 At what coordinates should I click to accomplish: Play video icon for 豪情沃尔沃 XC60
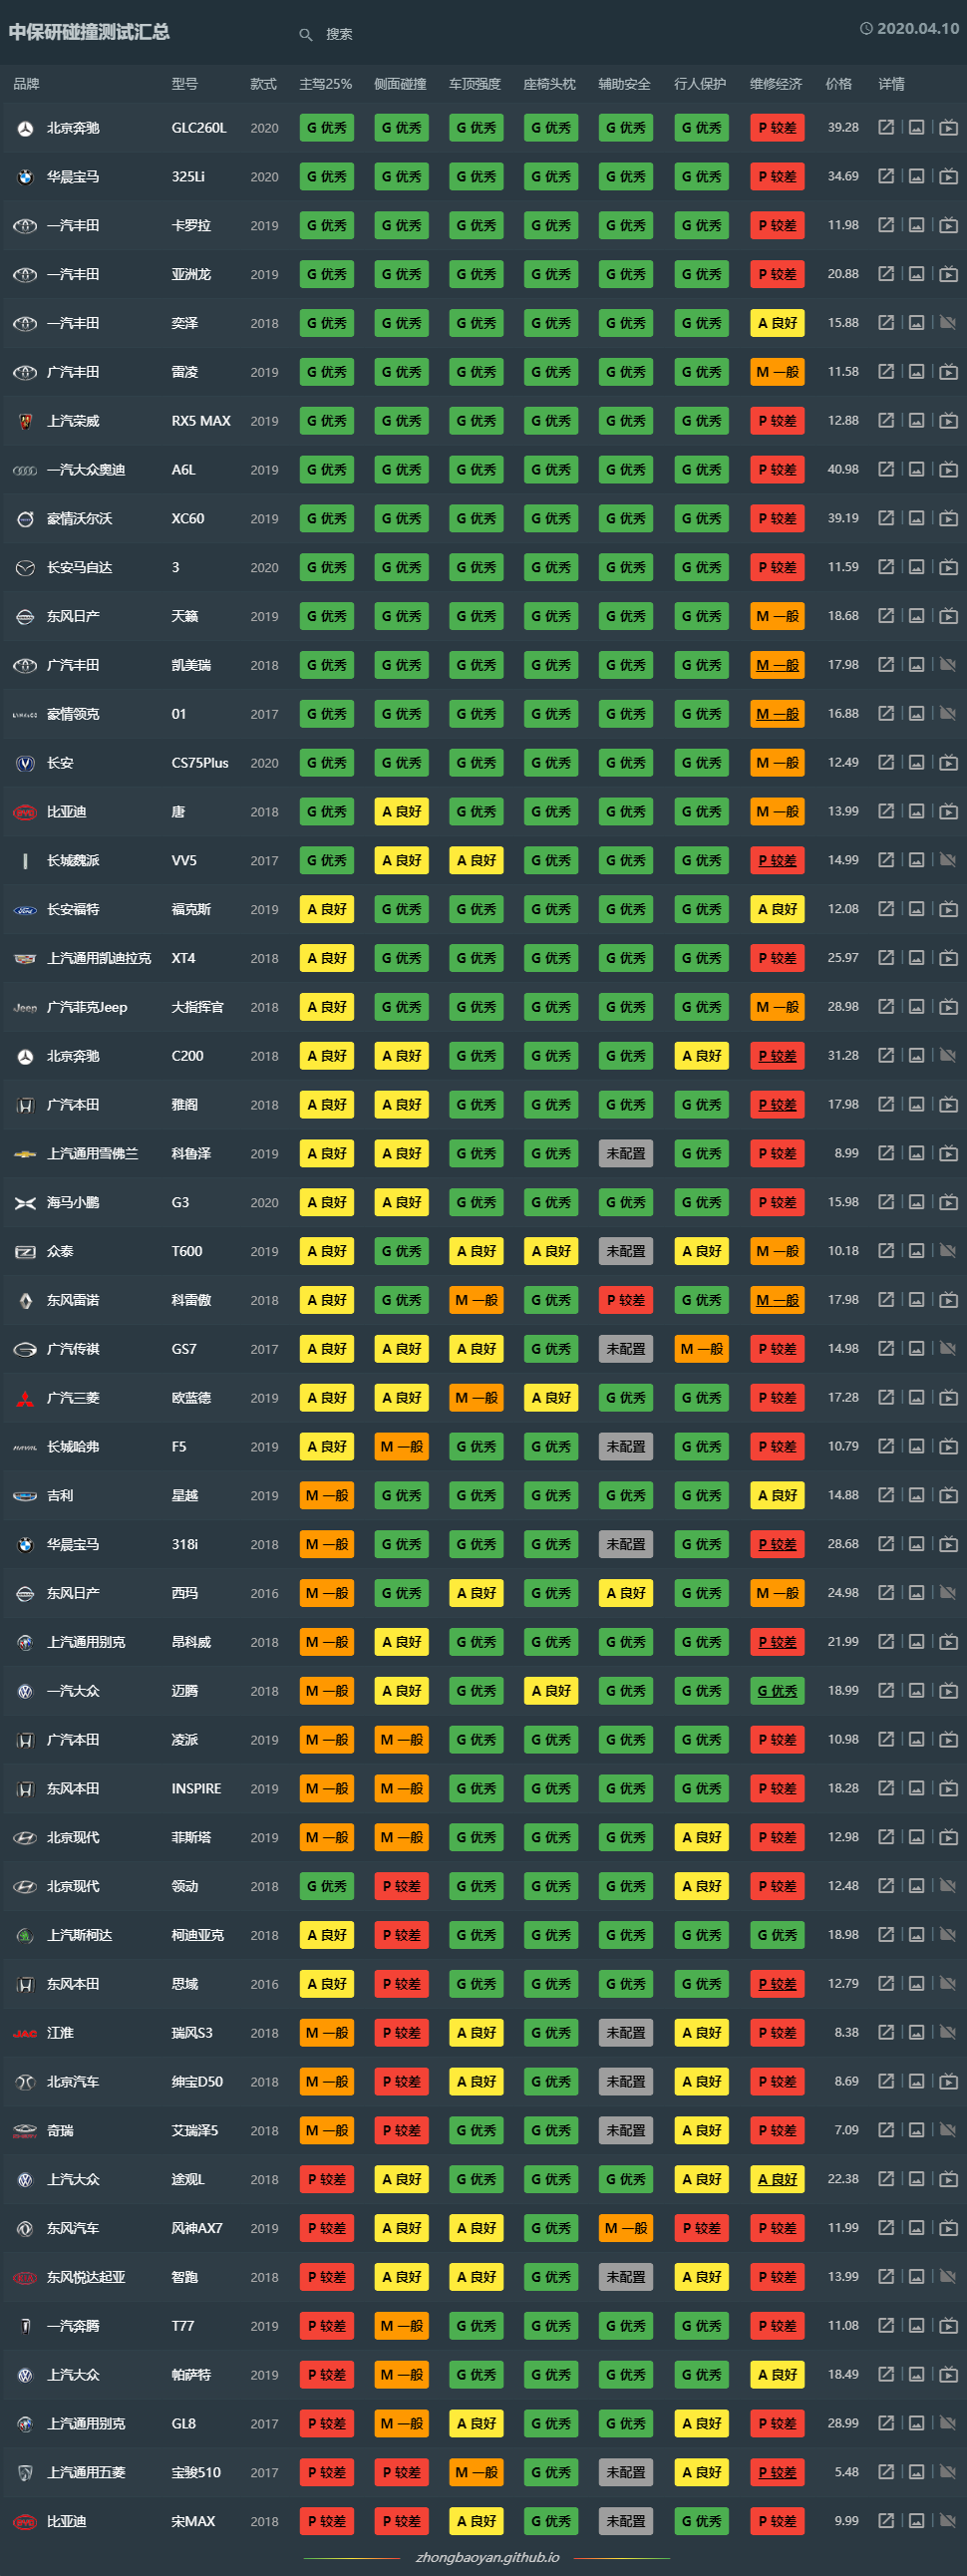tap(948, 519)
